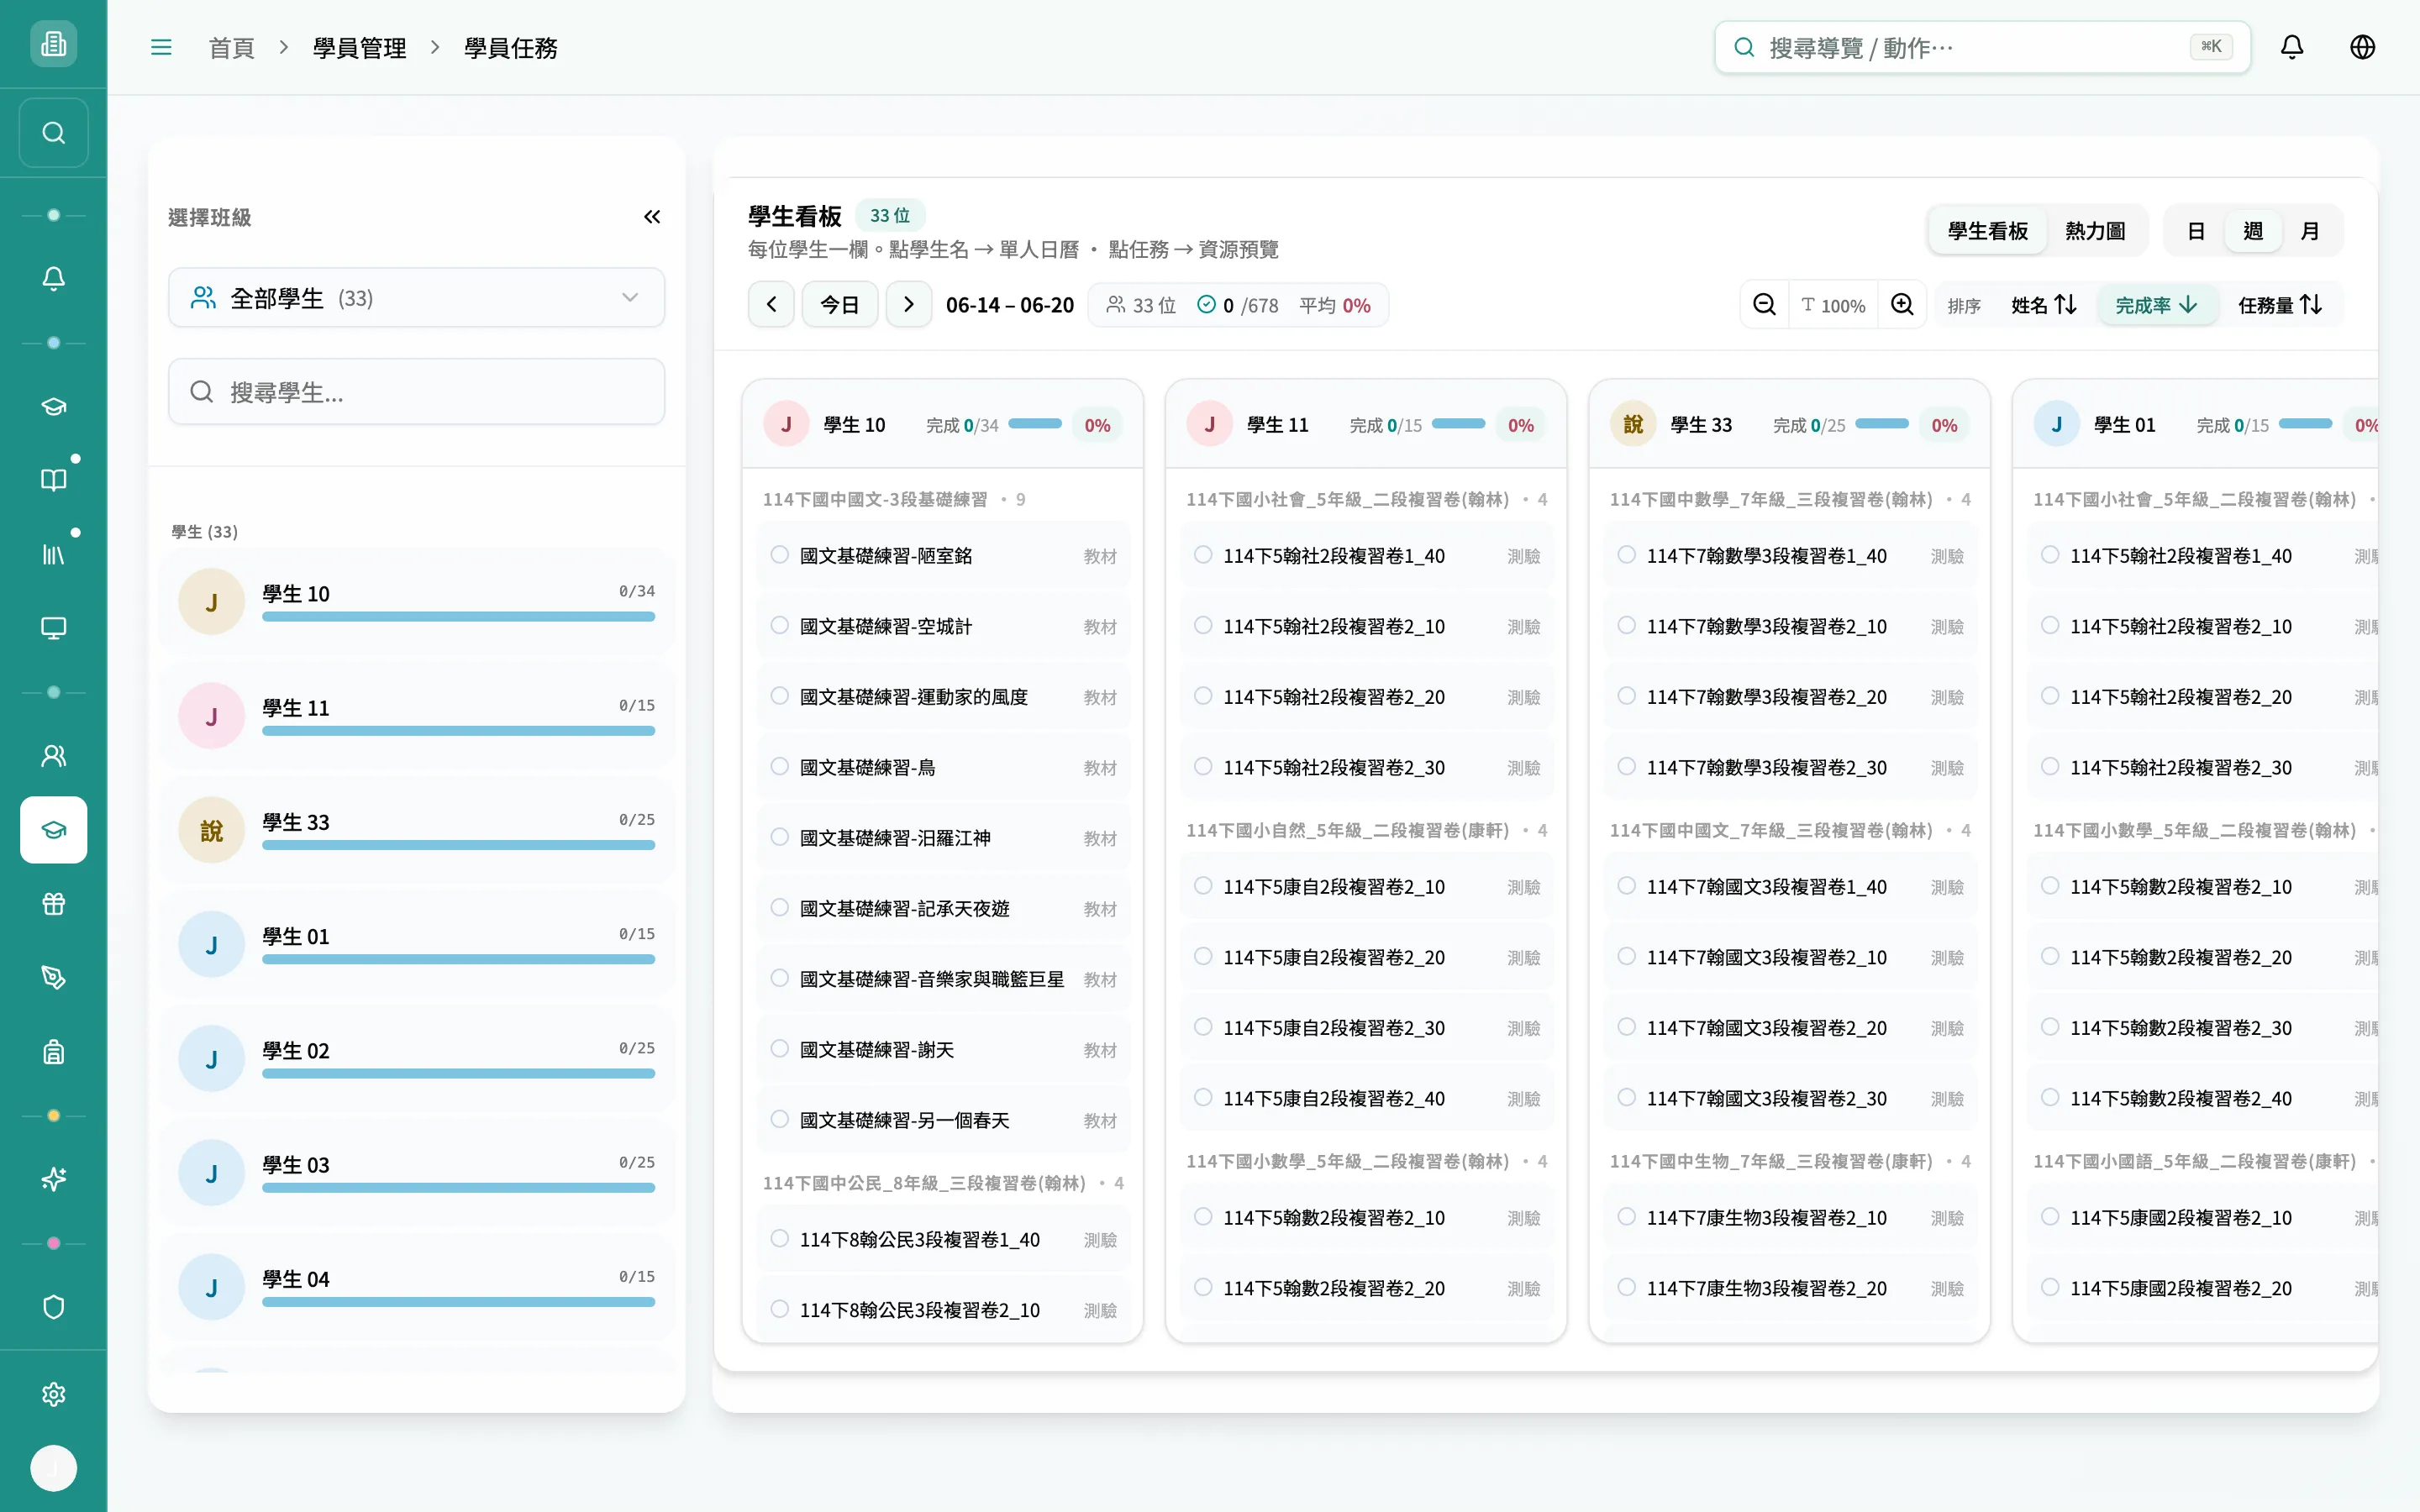The image size is (2420, 1512).
Task: Click the 今日 button
Action: 840,305
